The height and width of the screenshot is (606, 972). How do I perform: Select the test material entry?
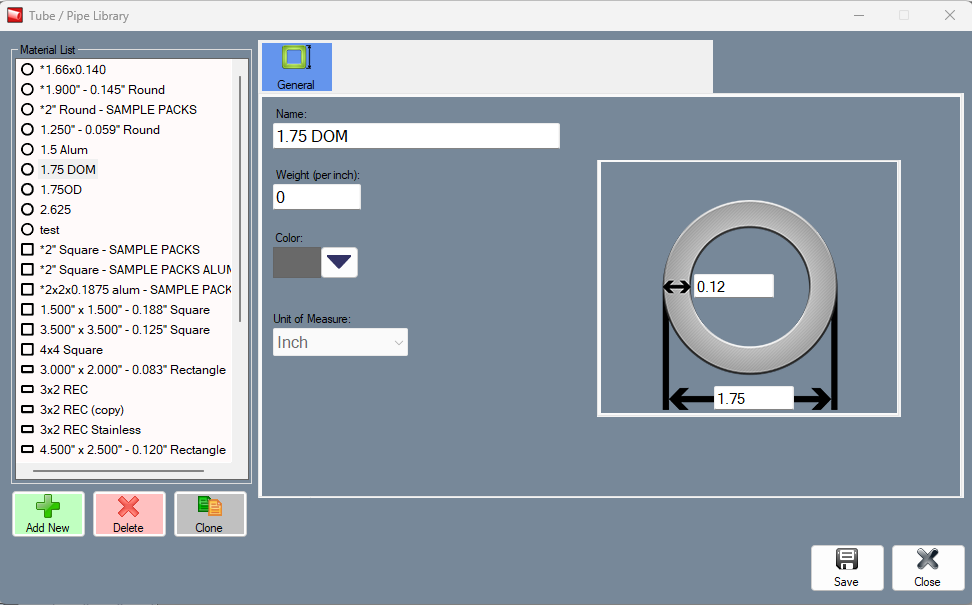(x=50, y=230)
